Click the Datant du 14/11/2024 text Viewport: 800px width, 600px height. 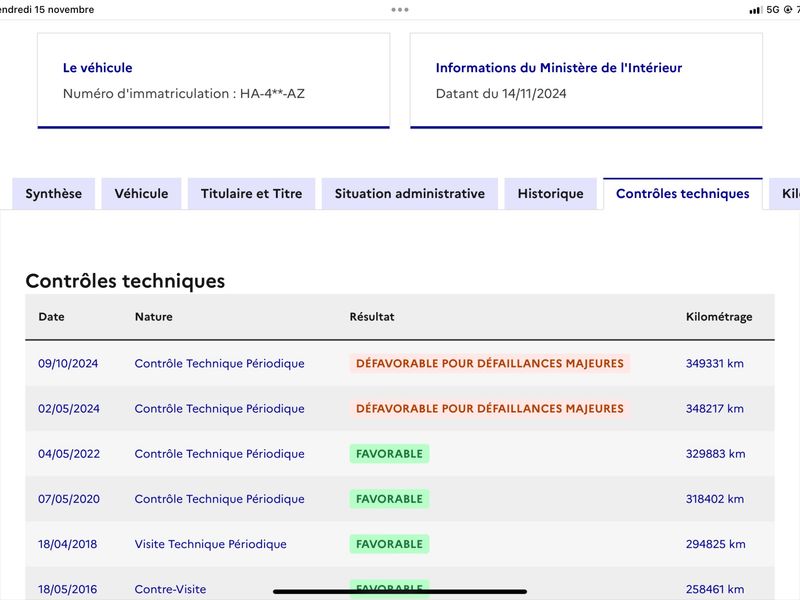pos(501,94)
